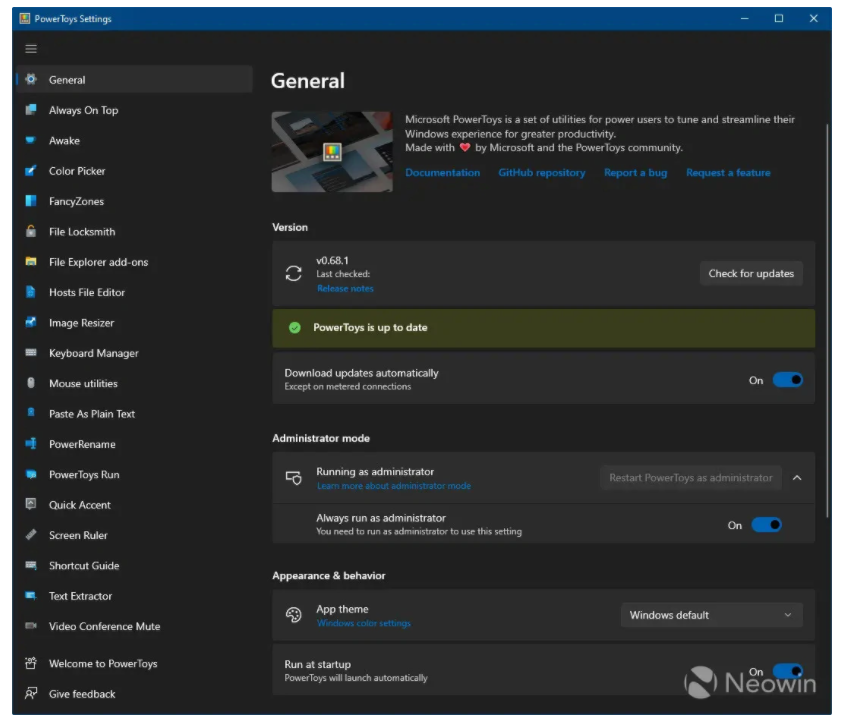Screen dimensions: 844x723
Task: Click the Image Resizer icon
Action: tap(31, 322)
